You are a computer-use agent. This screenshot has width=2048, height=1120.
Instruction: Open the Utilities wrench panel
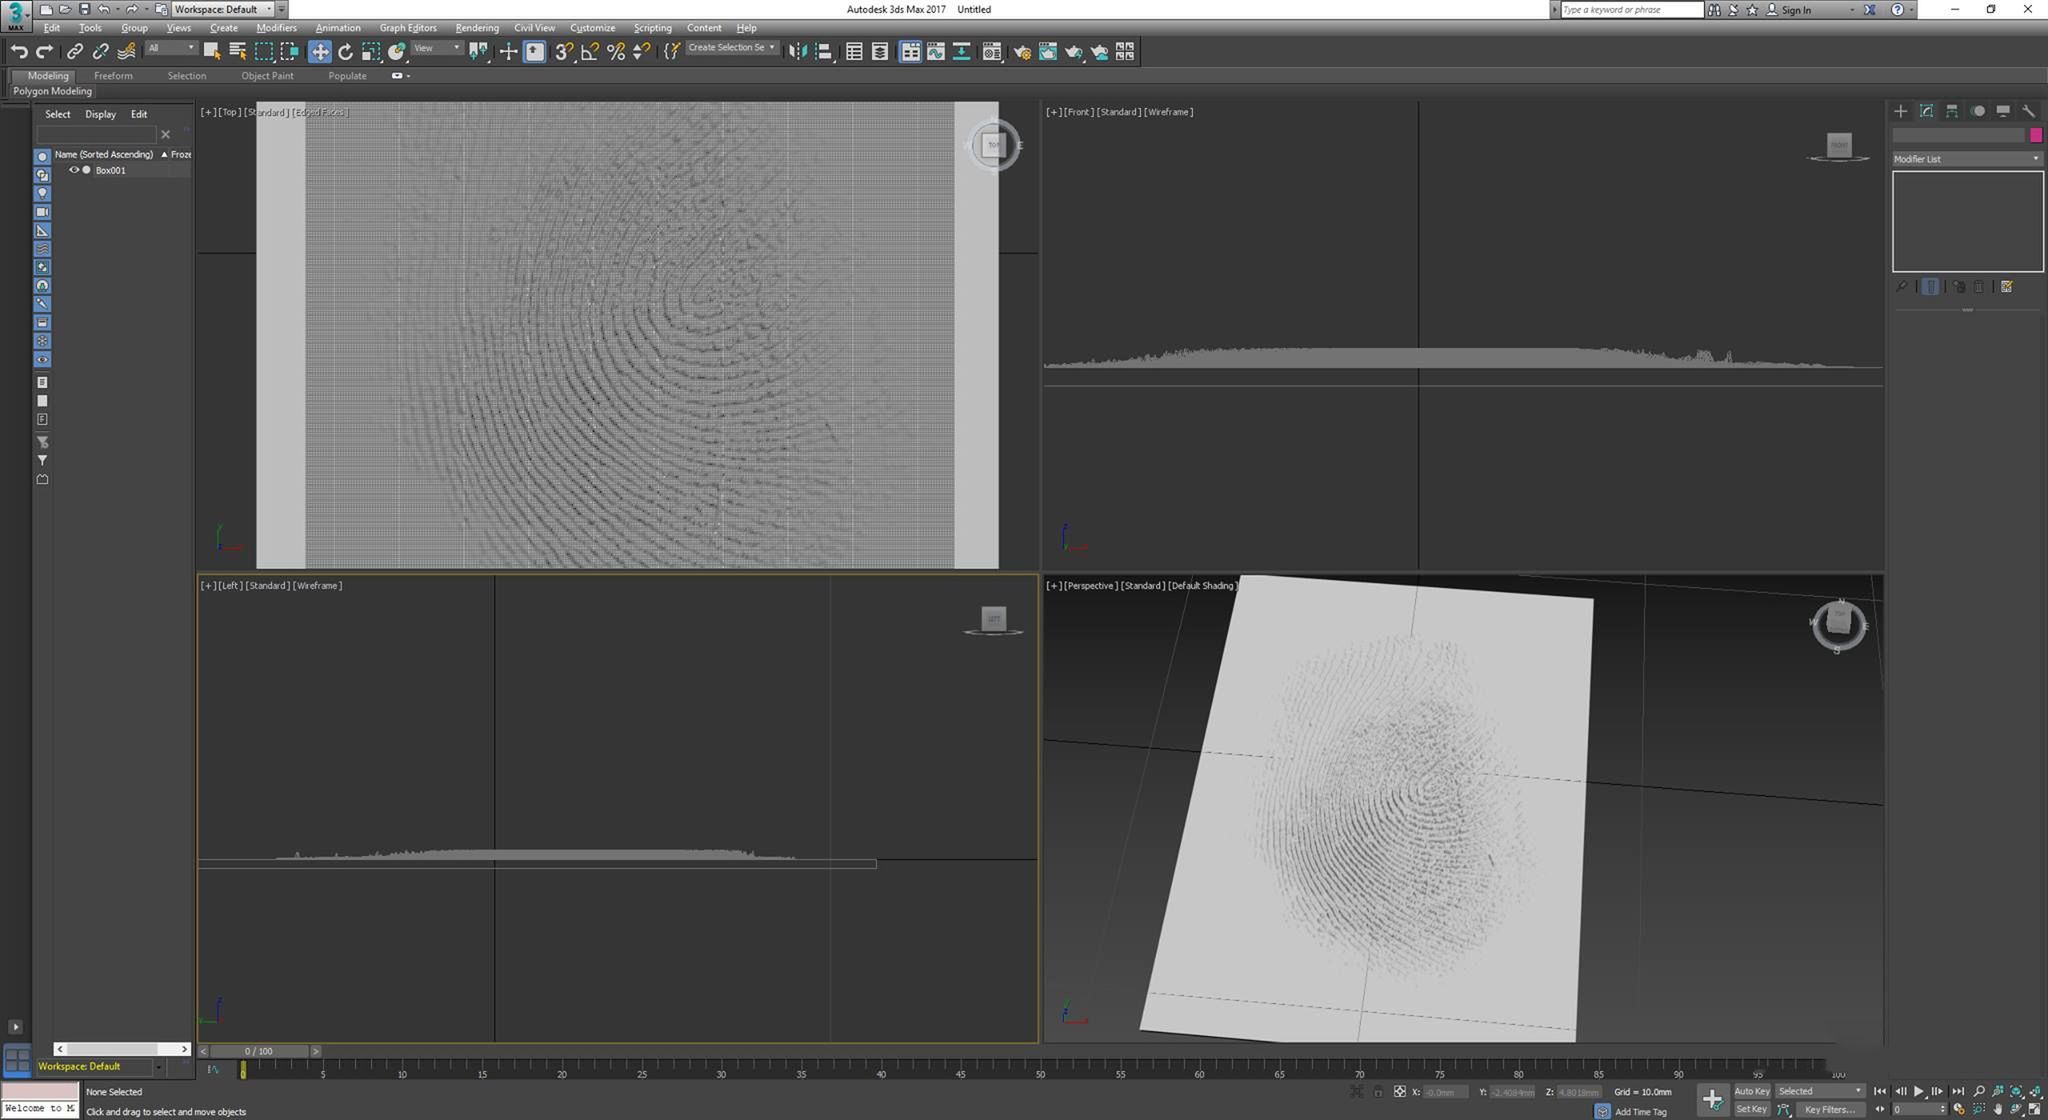(2028, 111)
